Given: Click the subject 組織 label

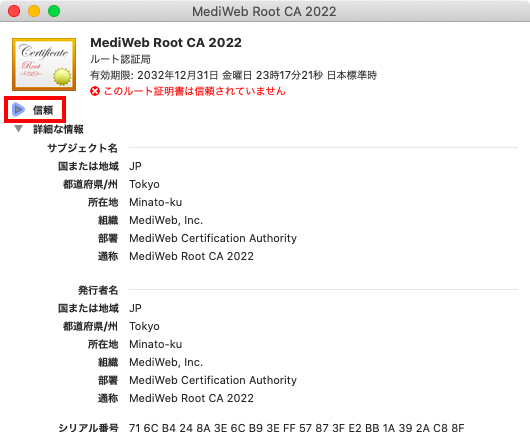Looking at the screenshot, I should click(x=108, y=220).
